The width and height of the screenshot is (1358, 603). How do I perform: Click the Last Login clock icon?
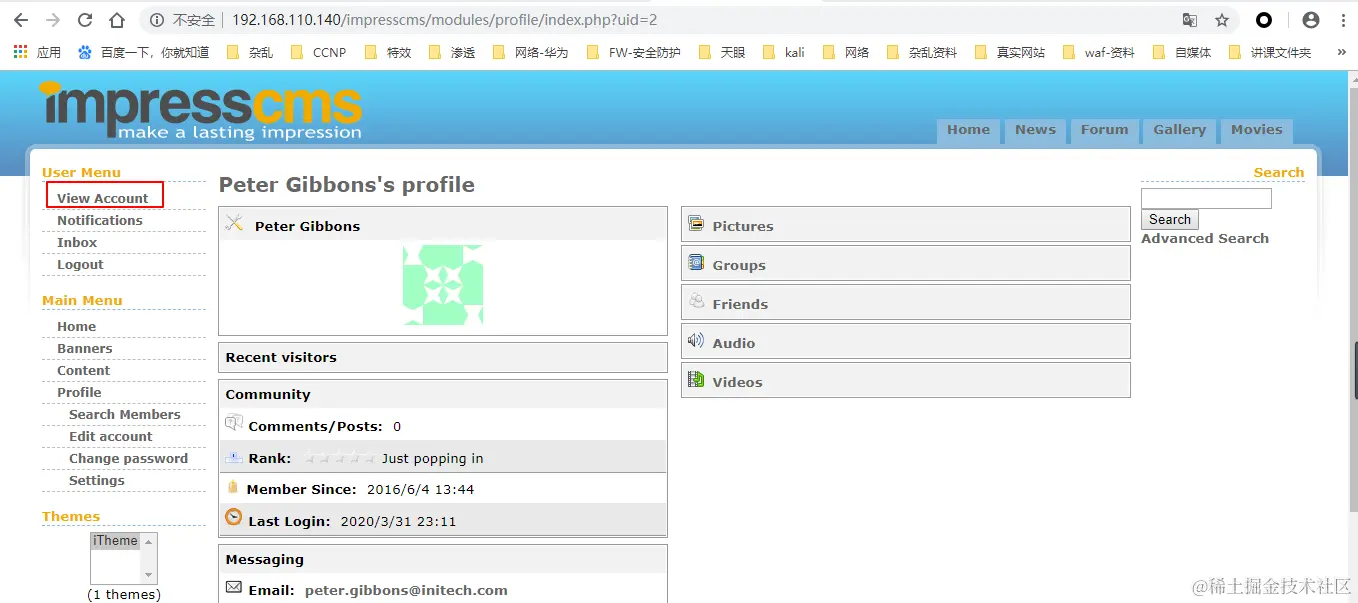(x=233, y=517)
